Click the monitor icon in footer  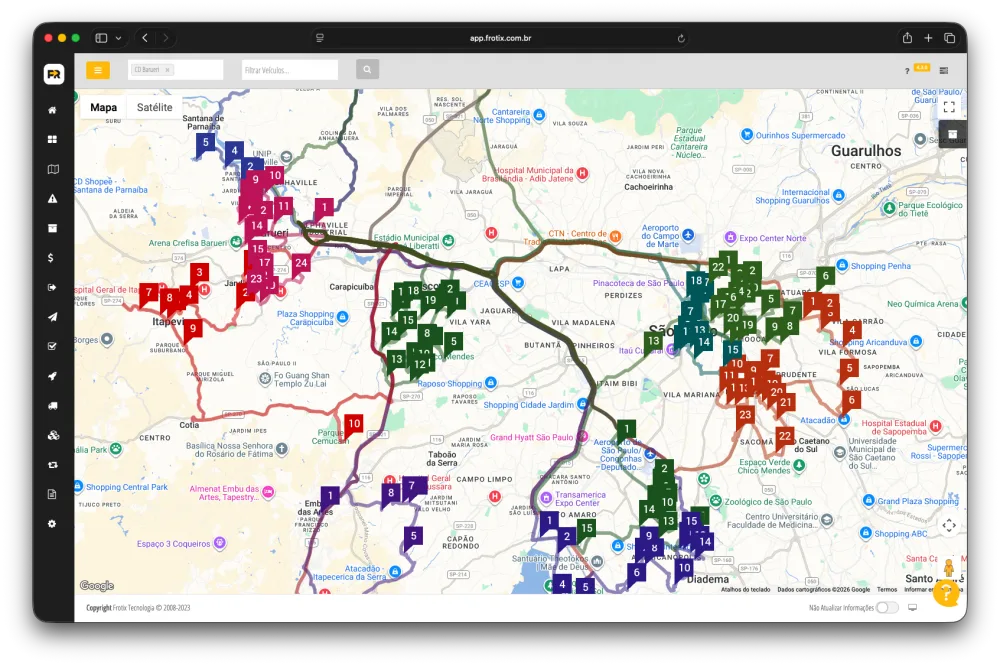coord(913,607)
